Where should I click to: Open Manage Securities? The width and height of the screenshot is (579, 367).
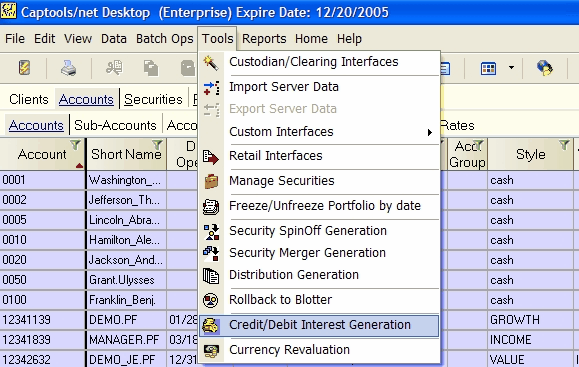click(x=319, y=181)
